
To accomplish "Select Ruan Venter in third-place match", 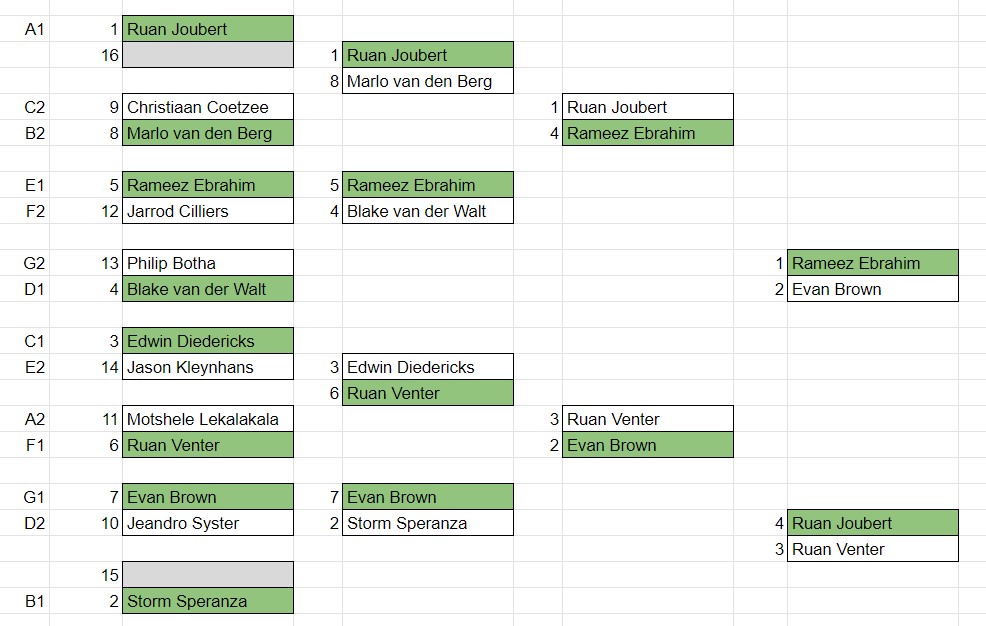I will [873, 549].
